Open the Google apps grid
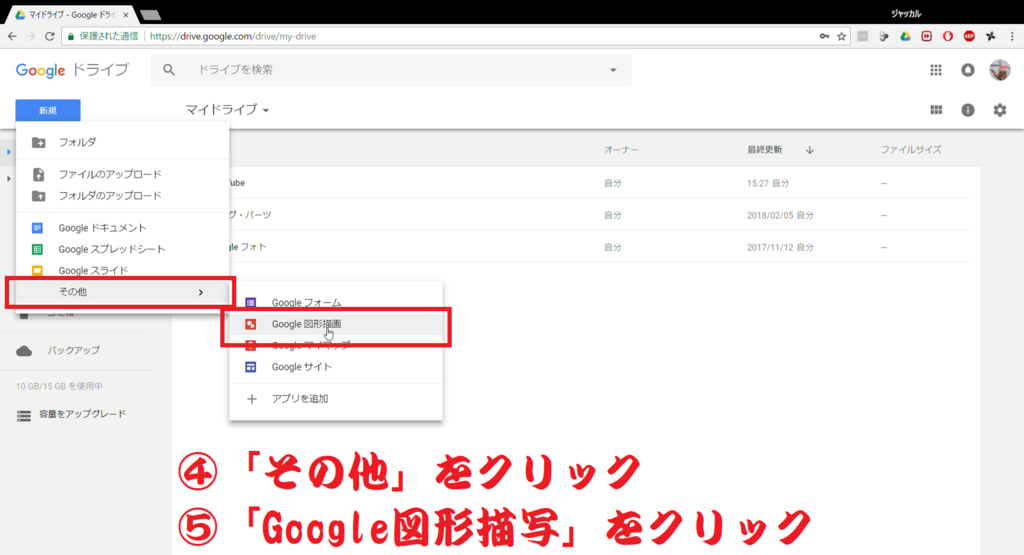Image resolution: width=1024 pixels, height=555 pixels. tap(936, 70)
